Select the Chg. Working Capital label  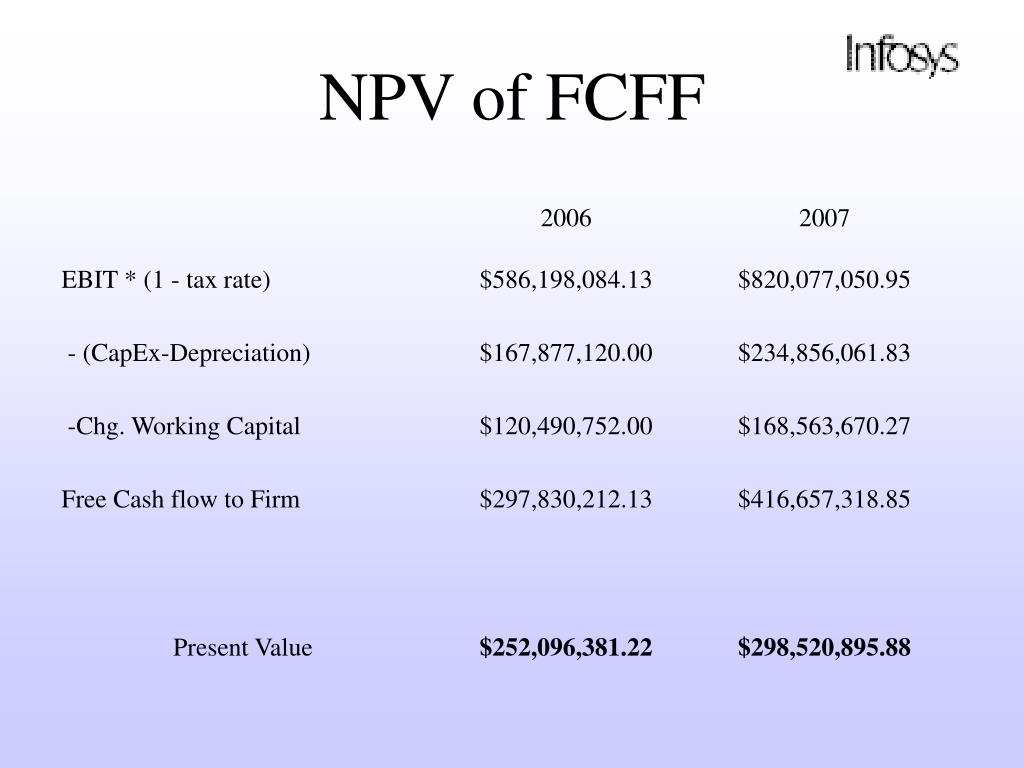coord(184,426)
